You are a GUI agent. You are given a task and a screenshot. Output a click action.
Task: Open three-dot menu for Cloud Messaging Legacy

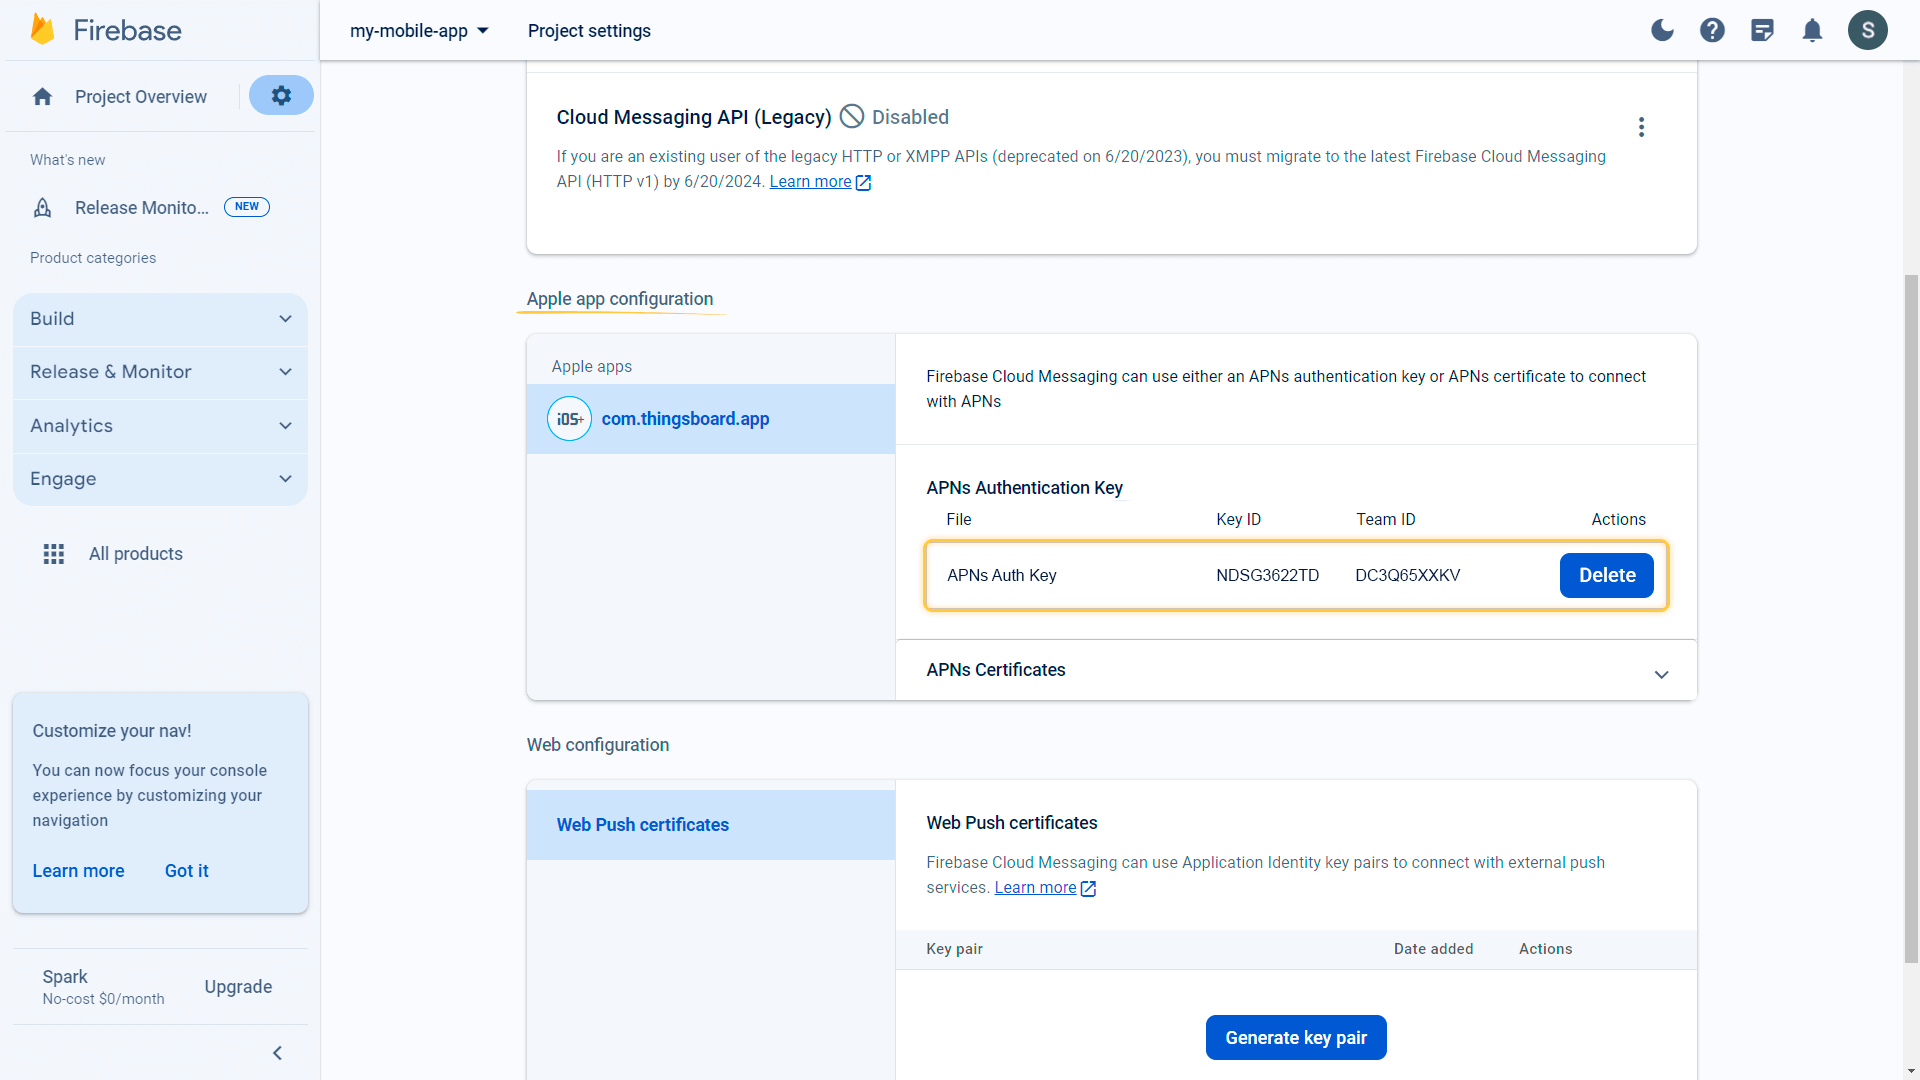pos(1641,127)
